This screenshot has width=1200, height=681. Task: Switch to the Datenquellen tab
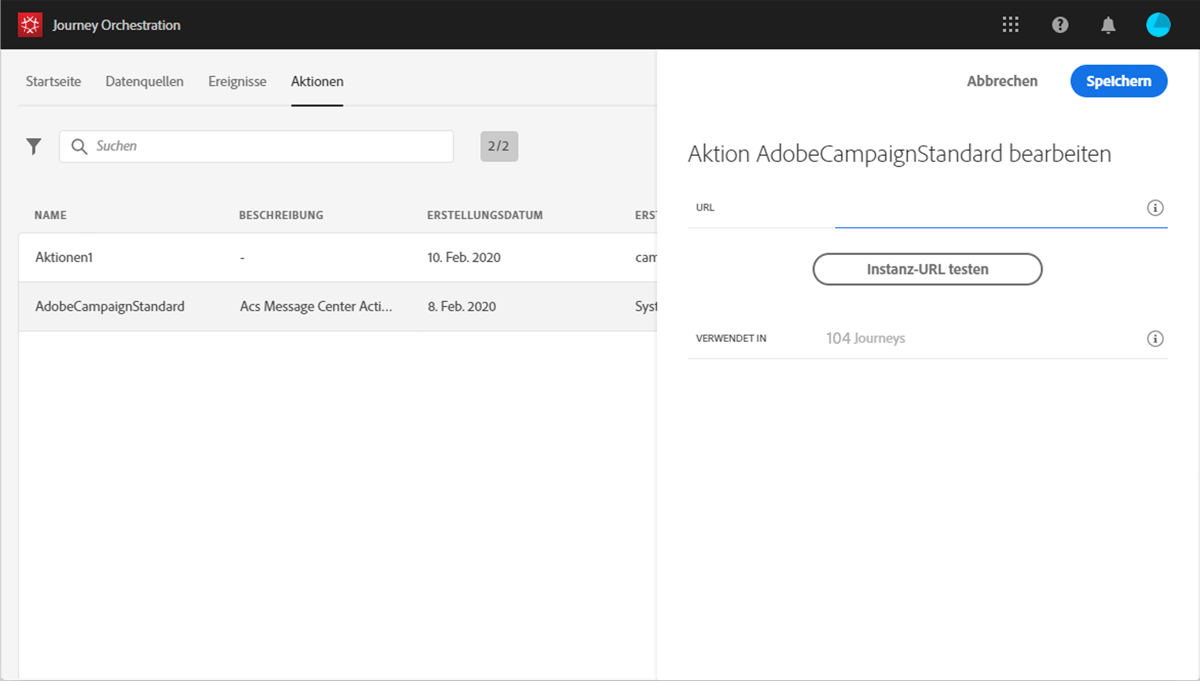(x=144, y=81)
